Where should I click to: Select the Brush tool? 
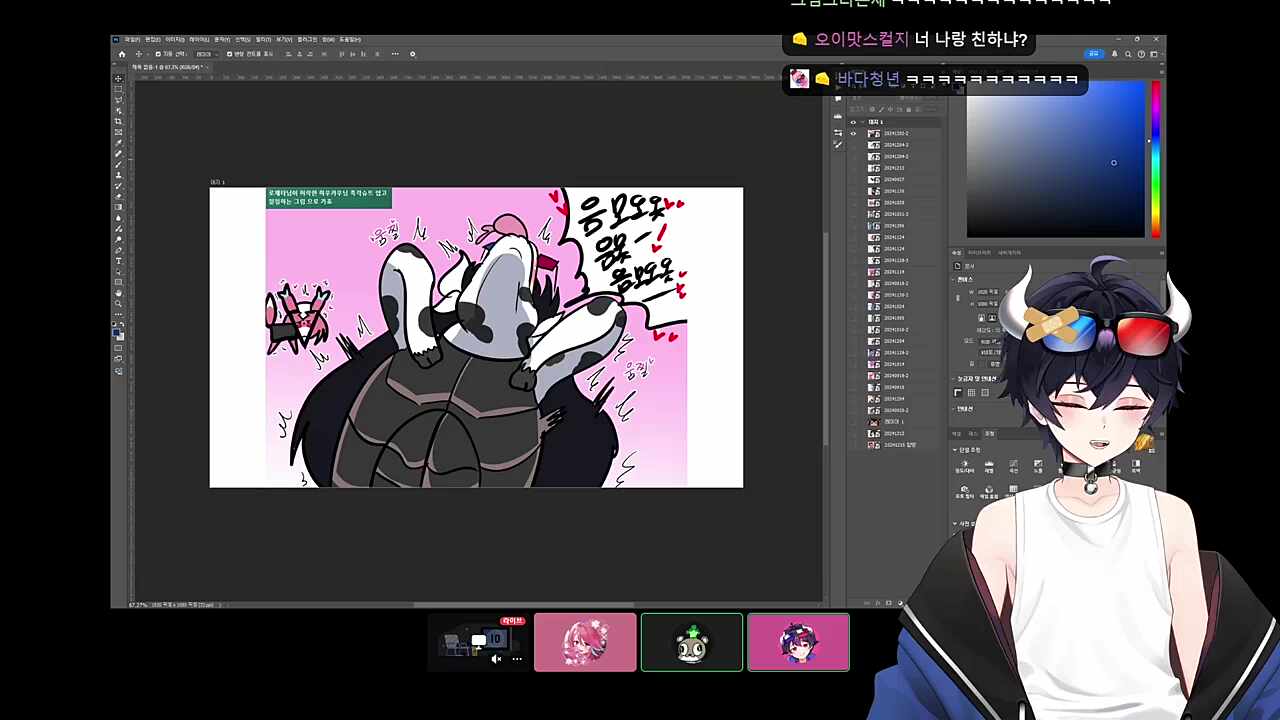pos(118,166)
